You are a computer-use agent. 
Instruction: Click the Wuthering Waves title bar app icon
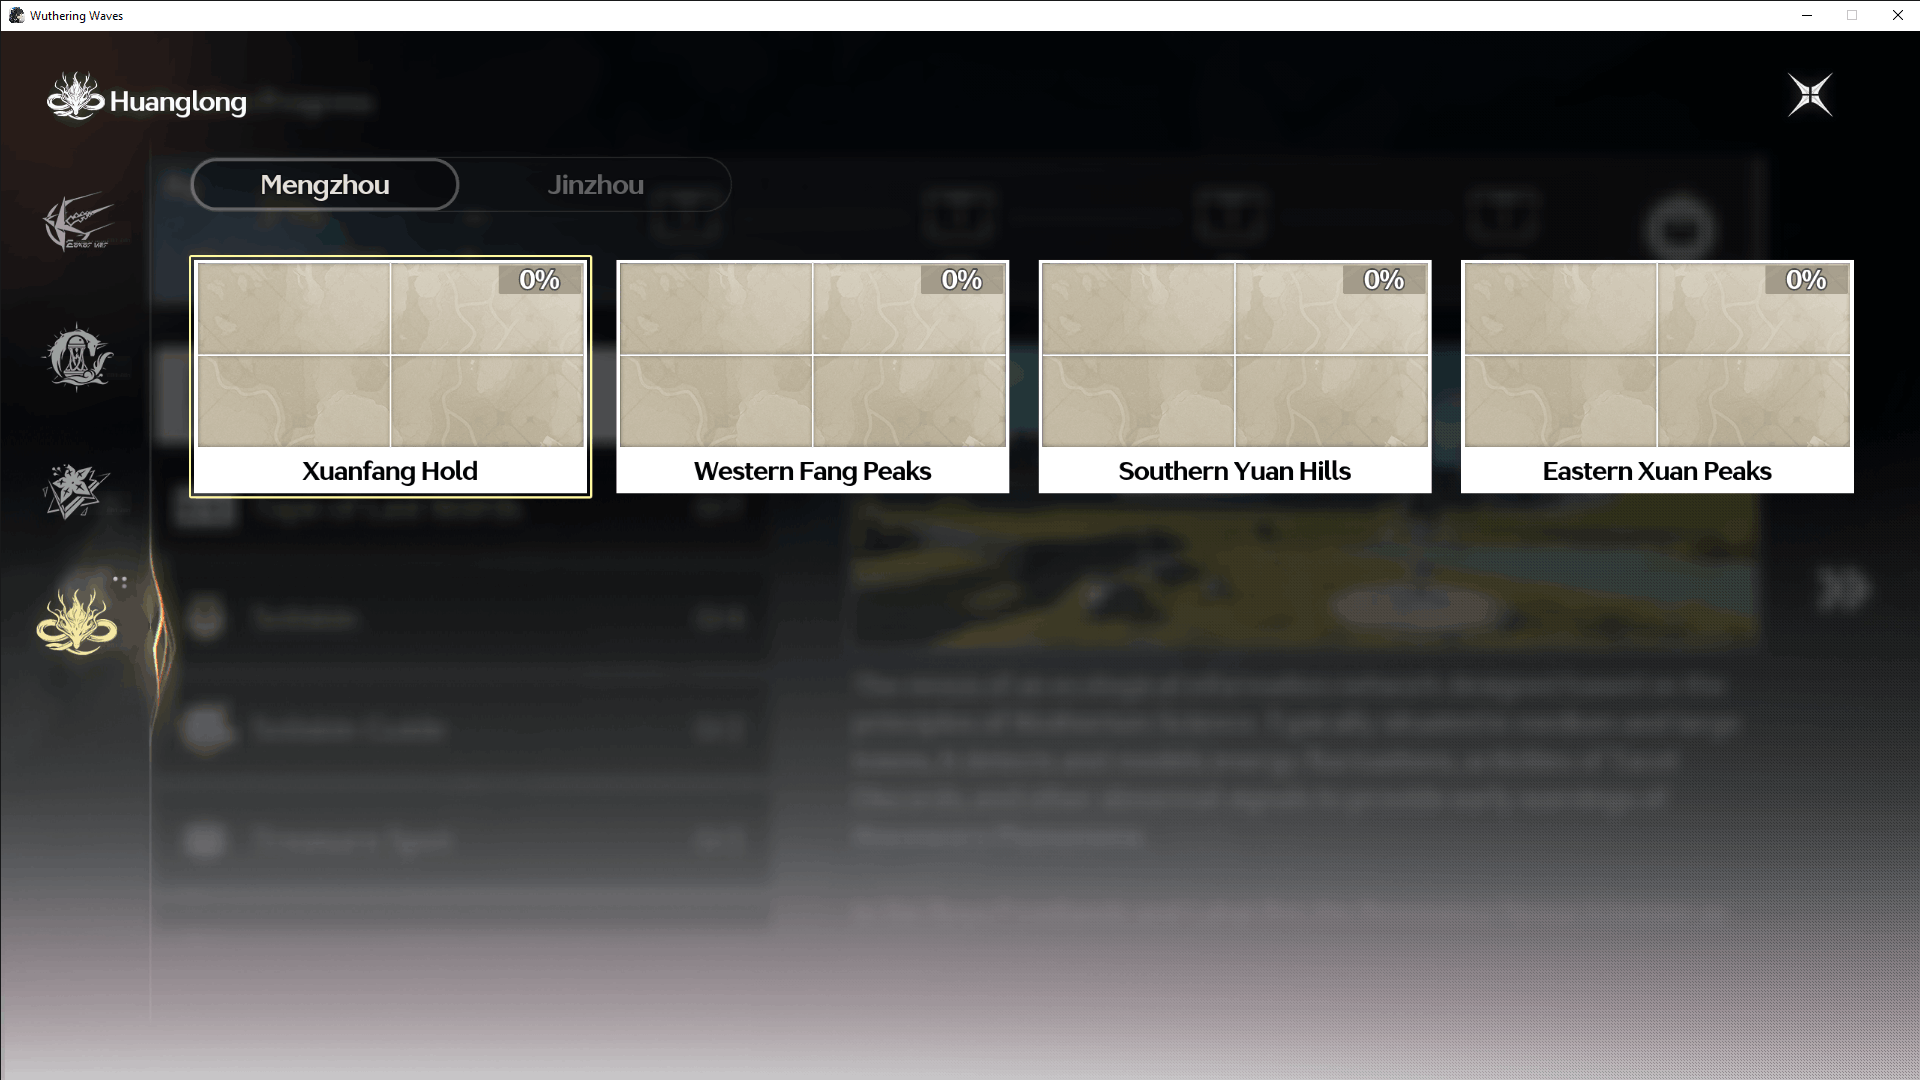click(16, 15)
